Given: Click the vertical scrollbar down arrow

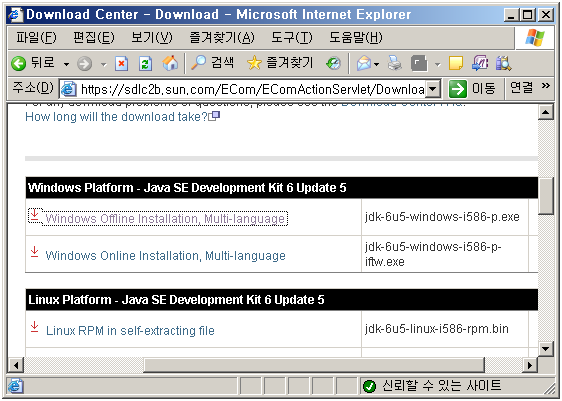Looking at the screenshot, I should click(546, 348).
